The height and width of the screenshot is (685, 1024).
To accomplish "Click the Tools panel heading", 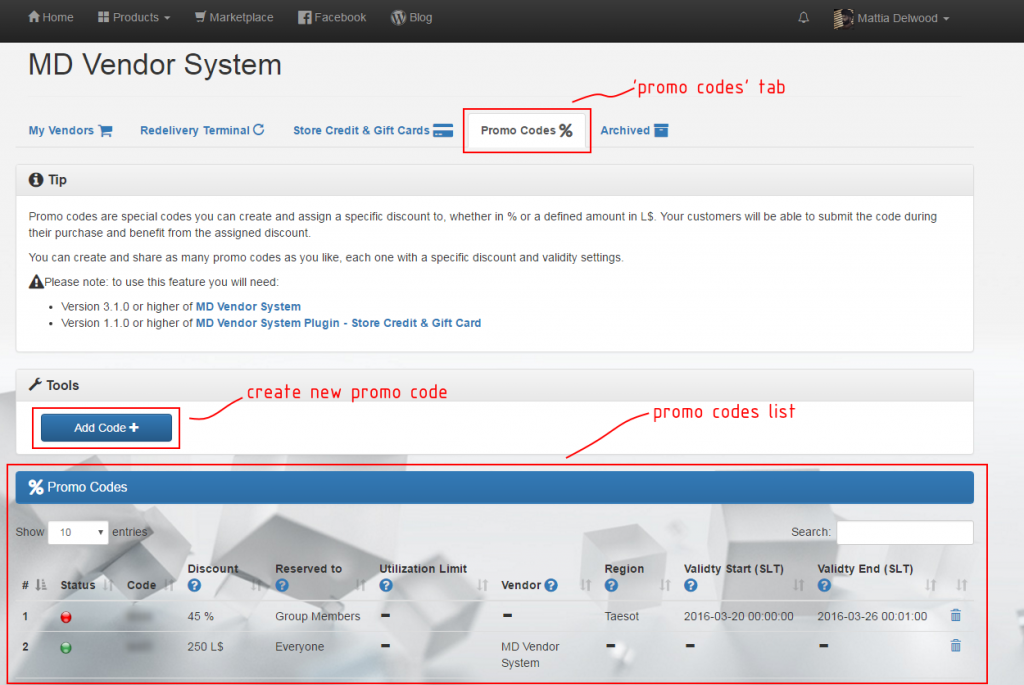I will (494, 385).
